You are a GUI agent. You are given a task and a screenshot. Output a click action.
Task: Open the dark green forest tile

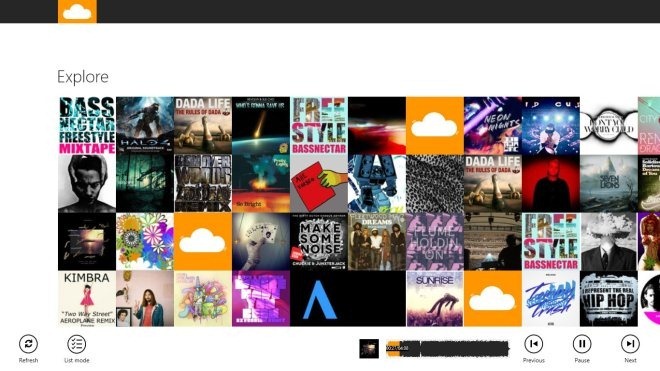(145, 184)
